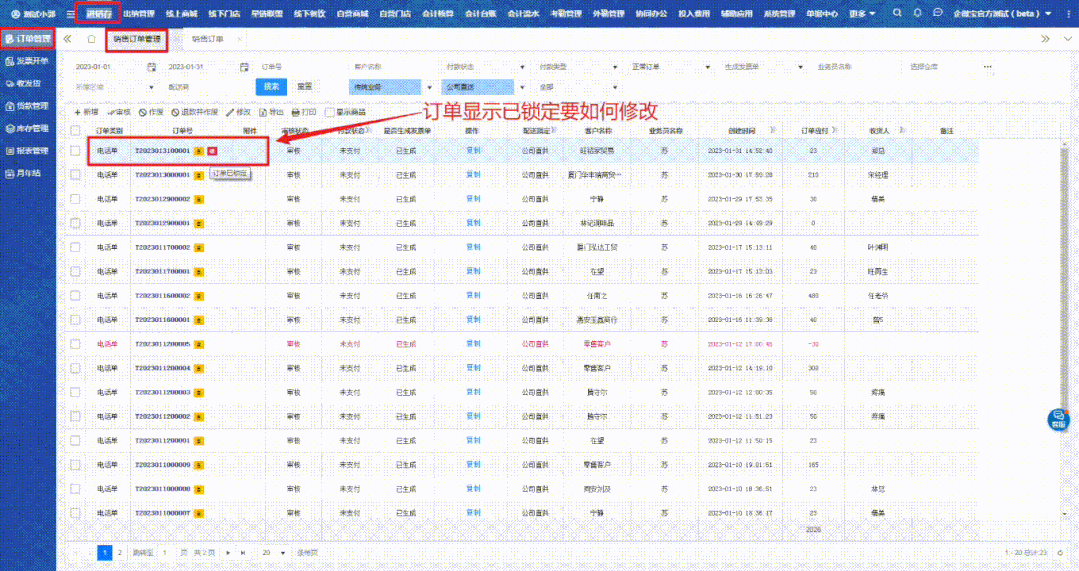
Task: Click the hamburger menu icon beside the logo
Action: (x=69, y=14)
